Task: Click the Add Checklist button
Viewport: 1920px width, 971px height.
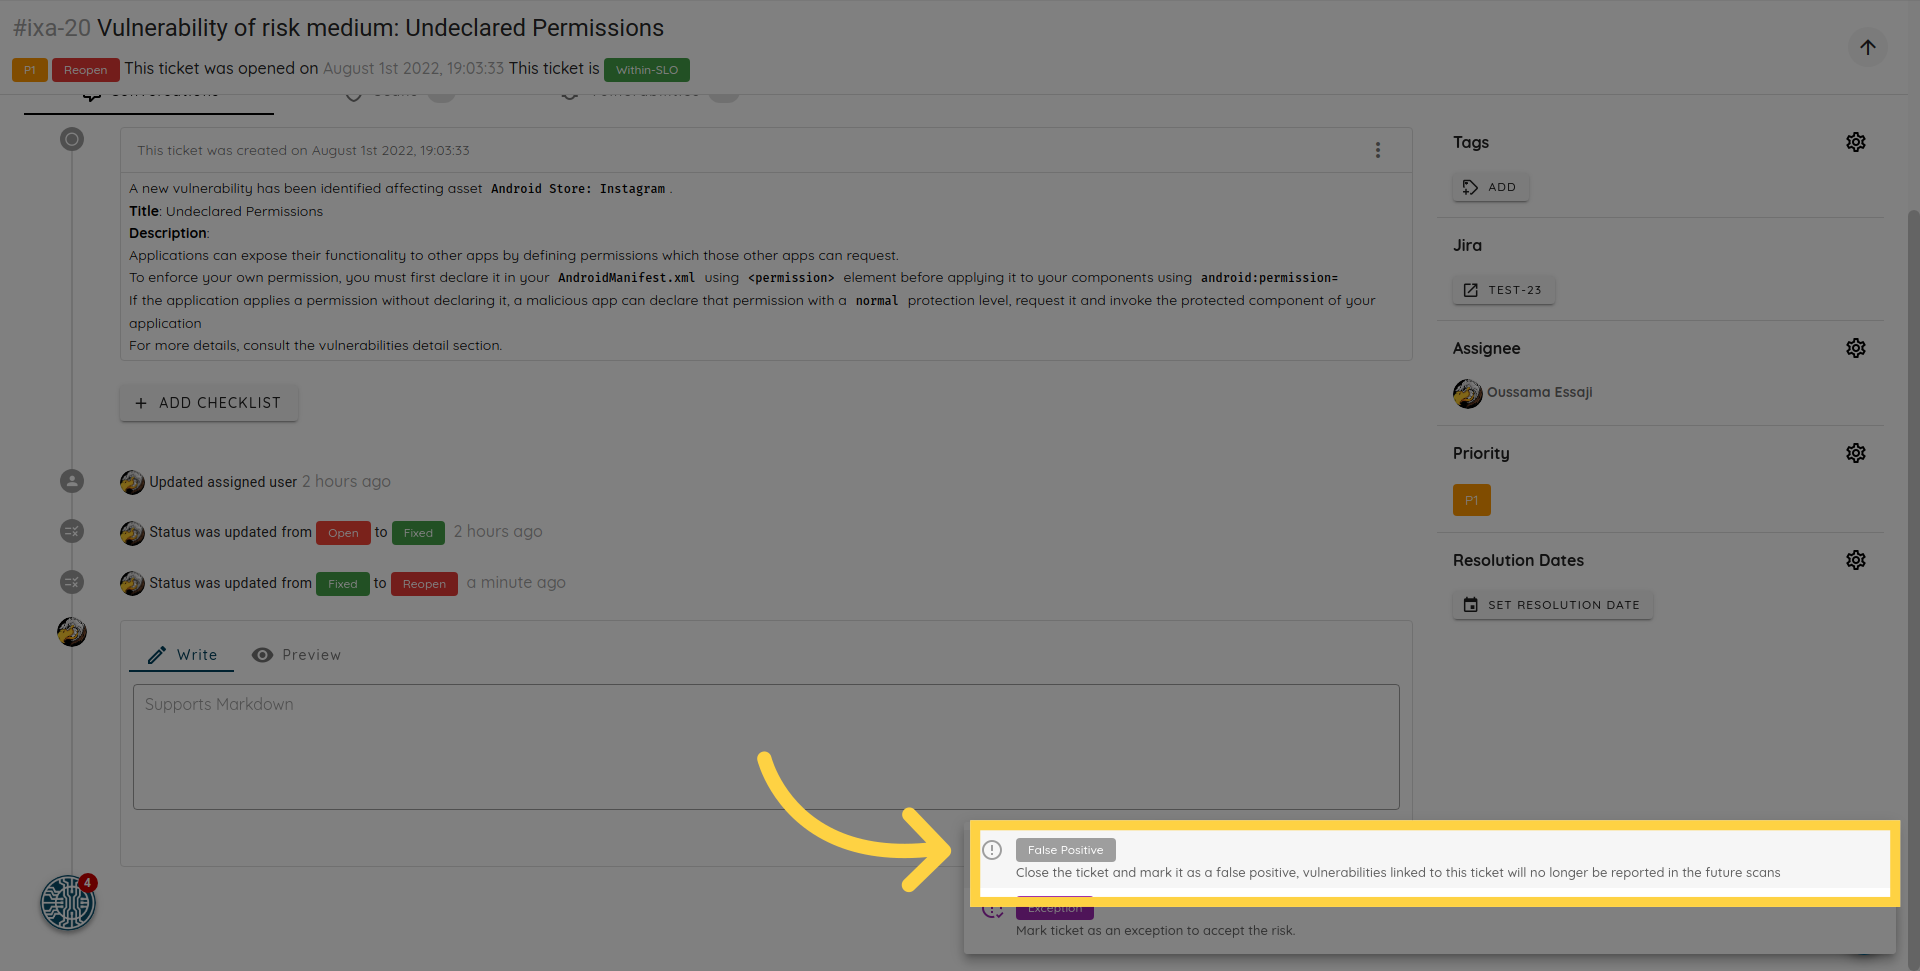Action: tap(209, 403)
